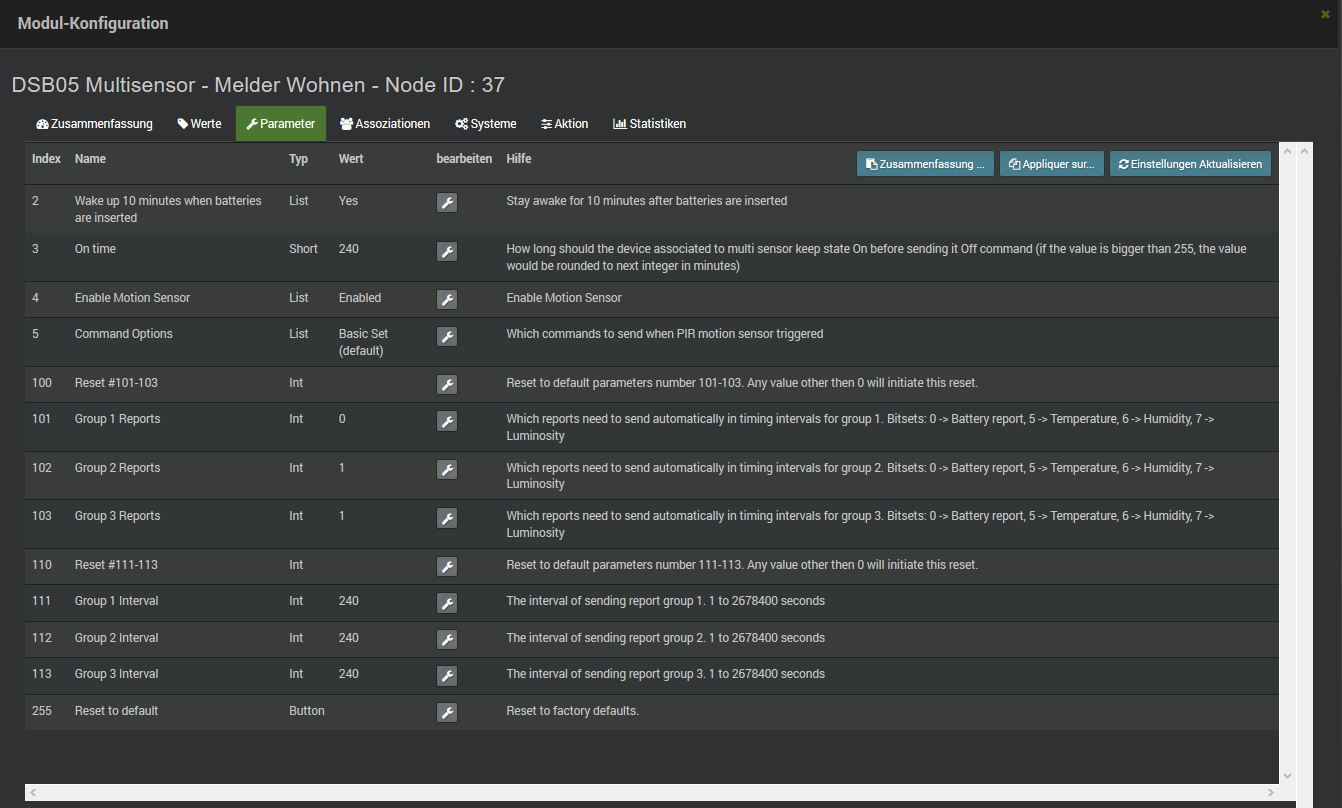Edit Group 1 Reports wrench icon
The image size is (1342, 808).
click(447, 421)
